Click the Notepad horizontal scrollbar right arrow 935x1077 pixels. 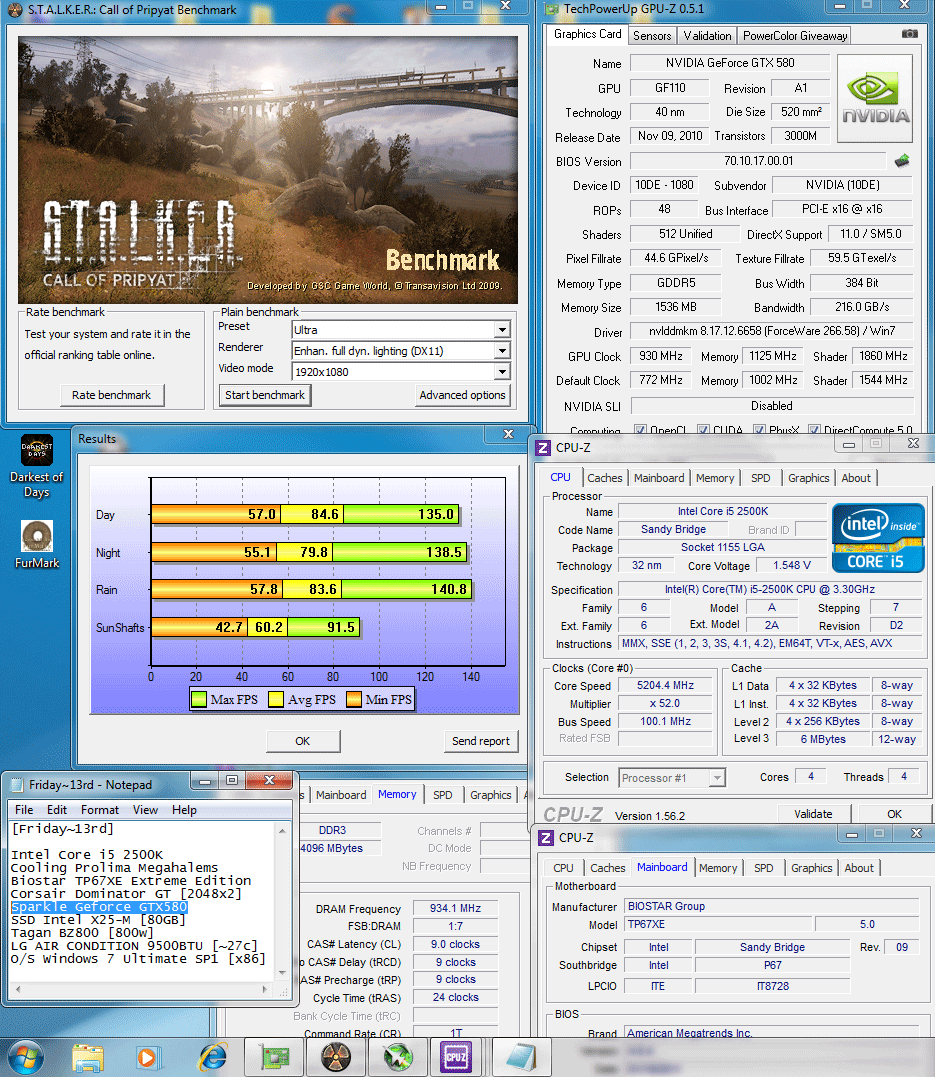(265, 990)
